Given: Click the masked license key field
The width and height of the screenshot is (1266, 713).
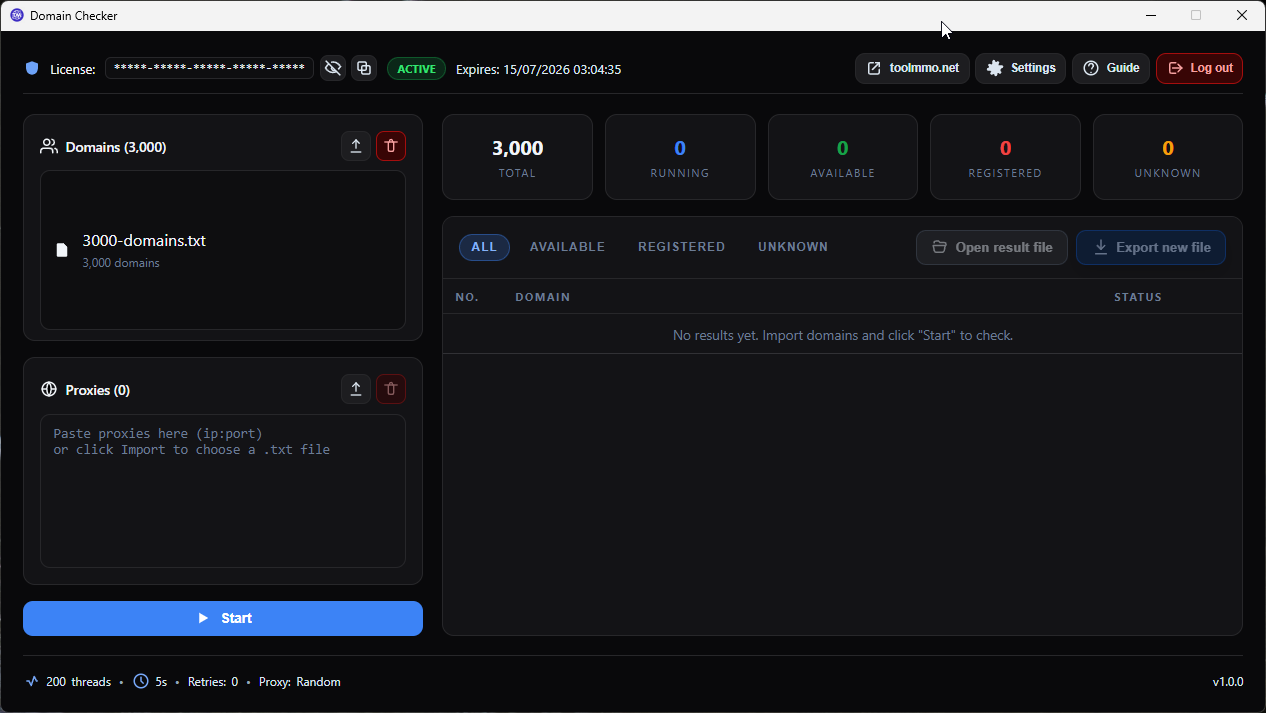Looking at the screenshot, I should (209, 68).
